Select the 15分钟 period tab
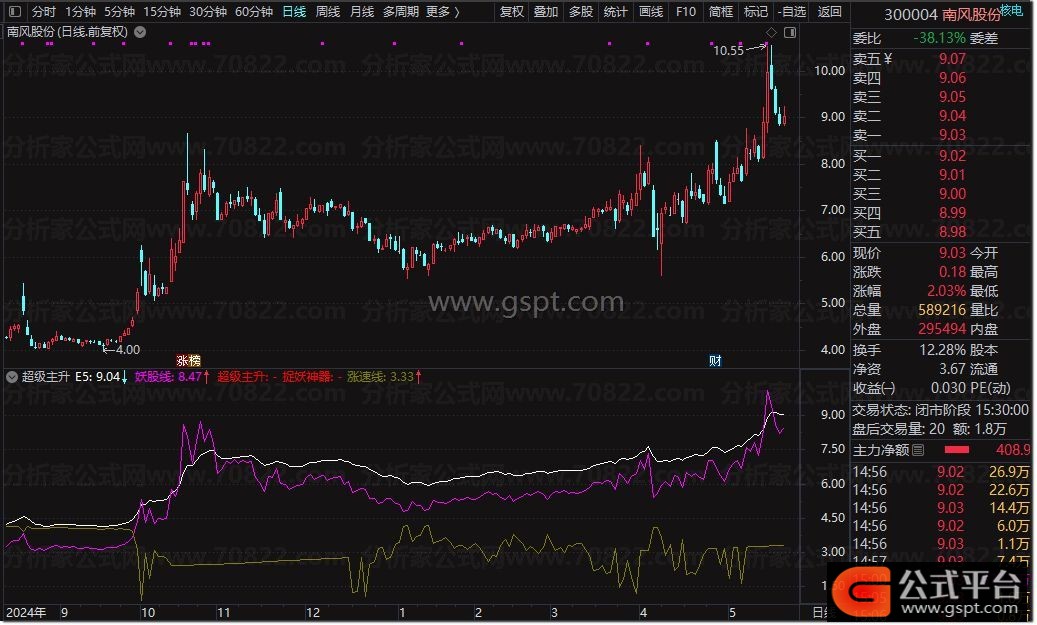 (x=162, y=11)
